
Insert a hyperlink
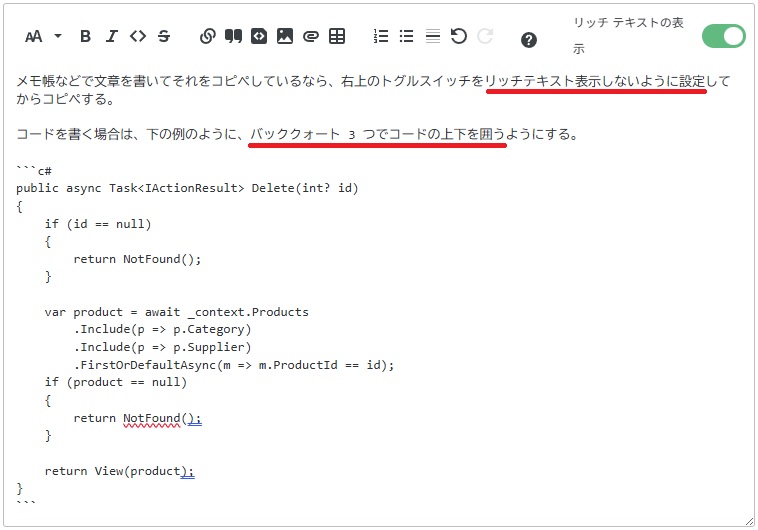207,36
